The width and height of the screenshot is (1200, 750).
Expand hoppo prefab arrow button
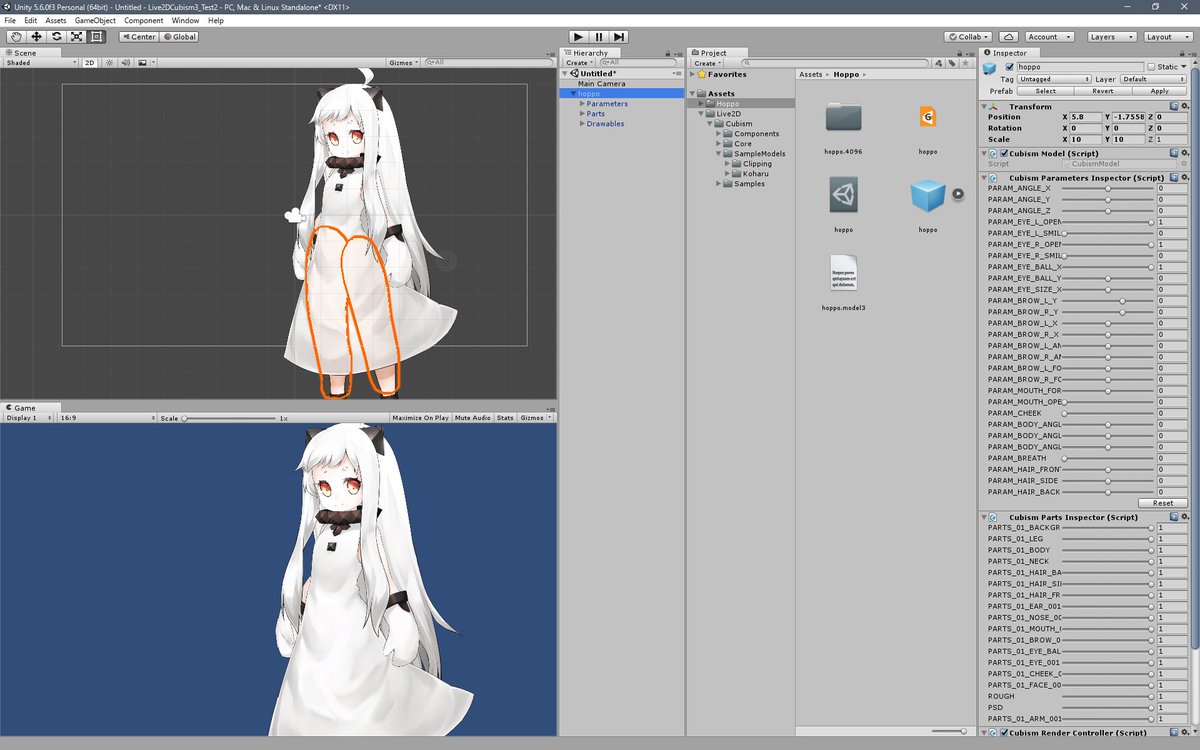pos(958,194)
